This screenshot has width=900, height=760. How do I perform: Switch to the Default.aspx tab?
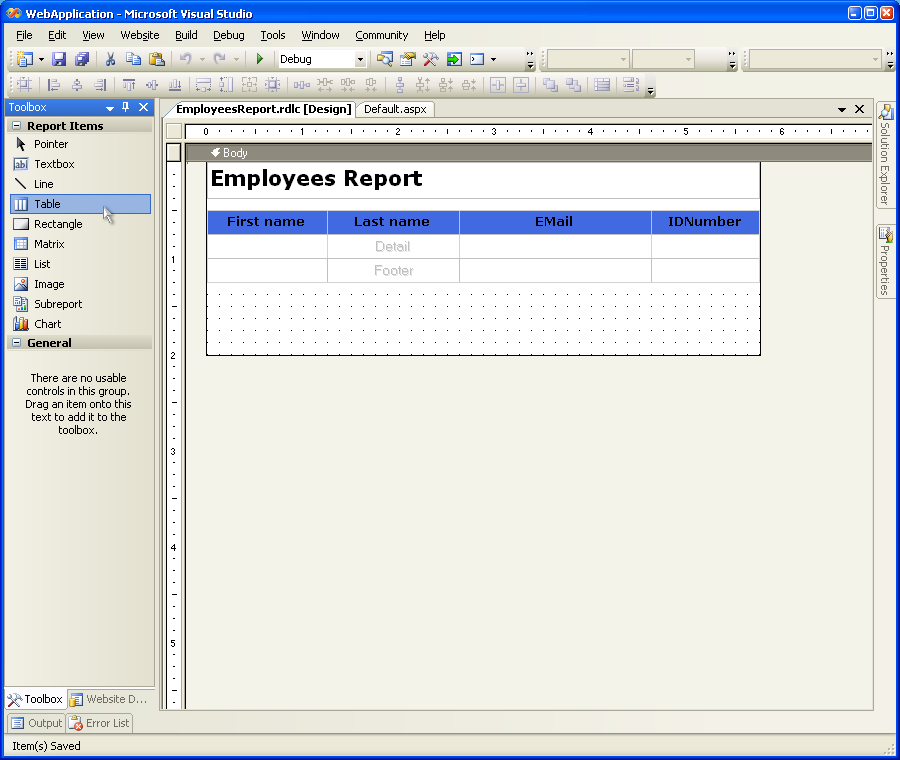coord(394,109)
